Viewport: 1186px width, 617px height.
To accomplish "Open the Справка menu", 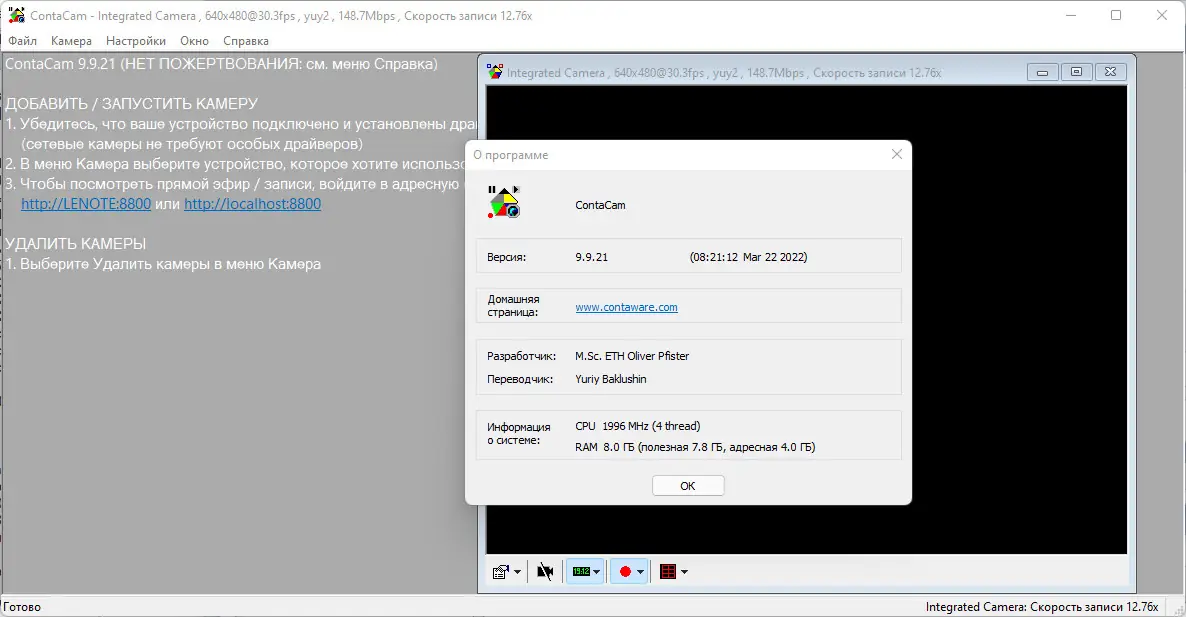I will tap(246, 41).
